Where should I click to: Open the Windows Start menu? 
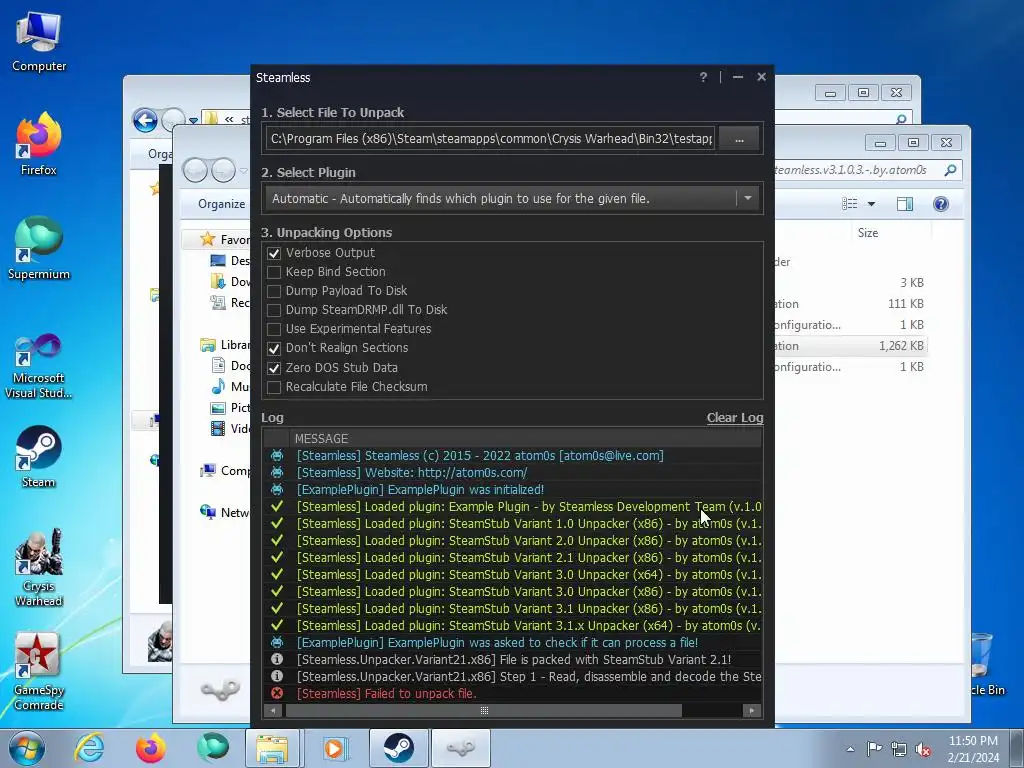(27, 748)
